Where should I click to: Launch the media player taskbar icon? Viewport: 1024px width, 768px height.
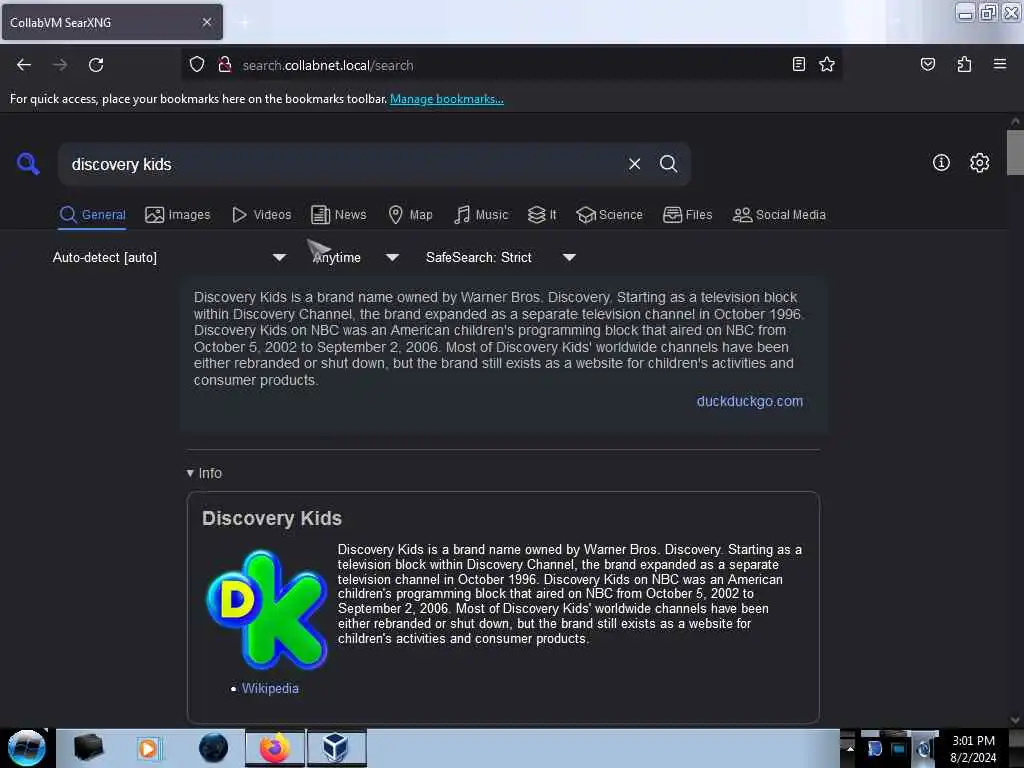point(148,748)
